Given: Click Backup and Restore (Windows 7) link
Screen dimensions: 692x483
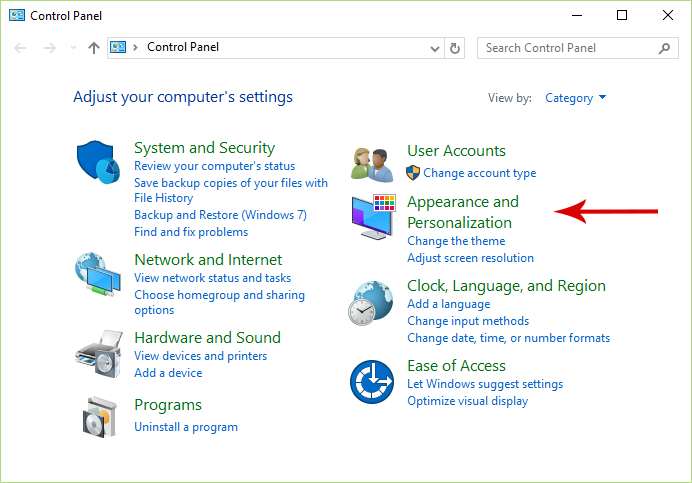Looking at the screenshot, I should (x=220, y=215).
